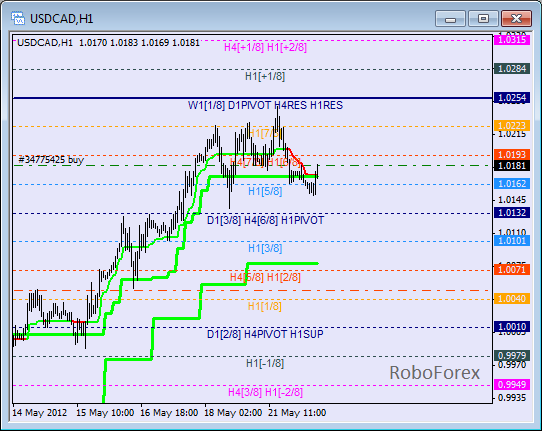Select the #34775425 buy order label
542x431 pixels.
51,160
